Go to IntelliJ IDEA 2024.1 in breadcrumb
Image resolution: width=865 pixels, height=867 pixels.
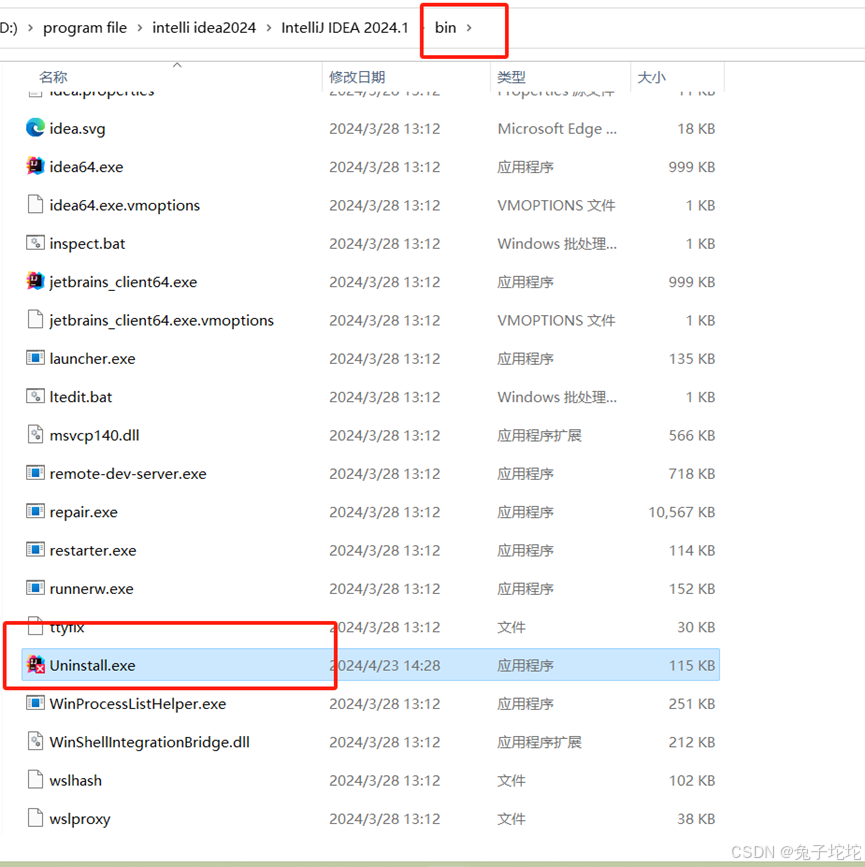click(345, 28)
